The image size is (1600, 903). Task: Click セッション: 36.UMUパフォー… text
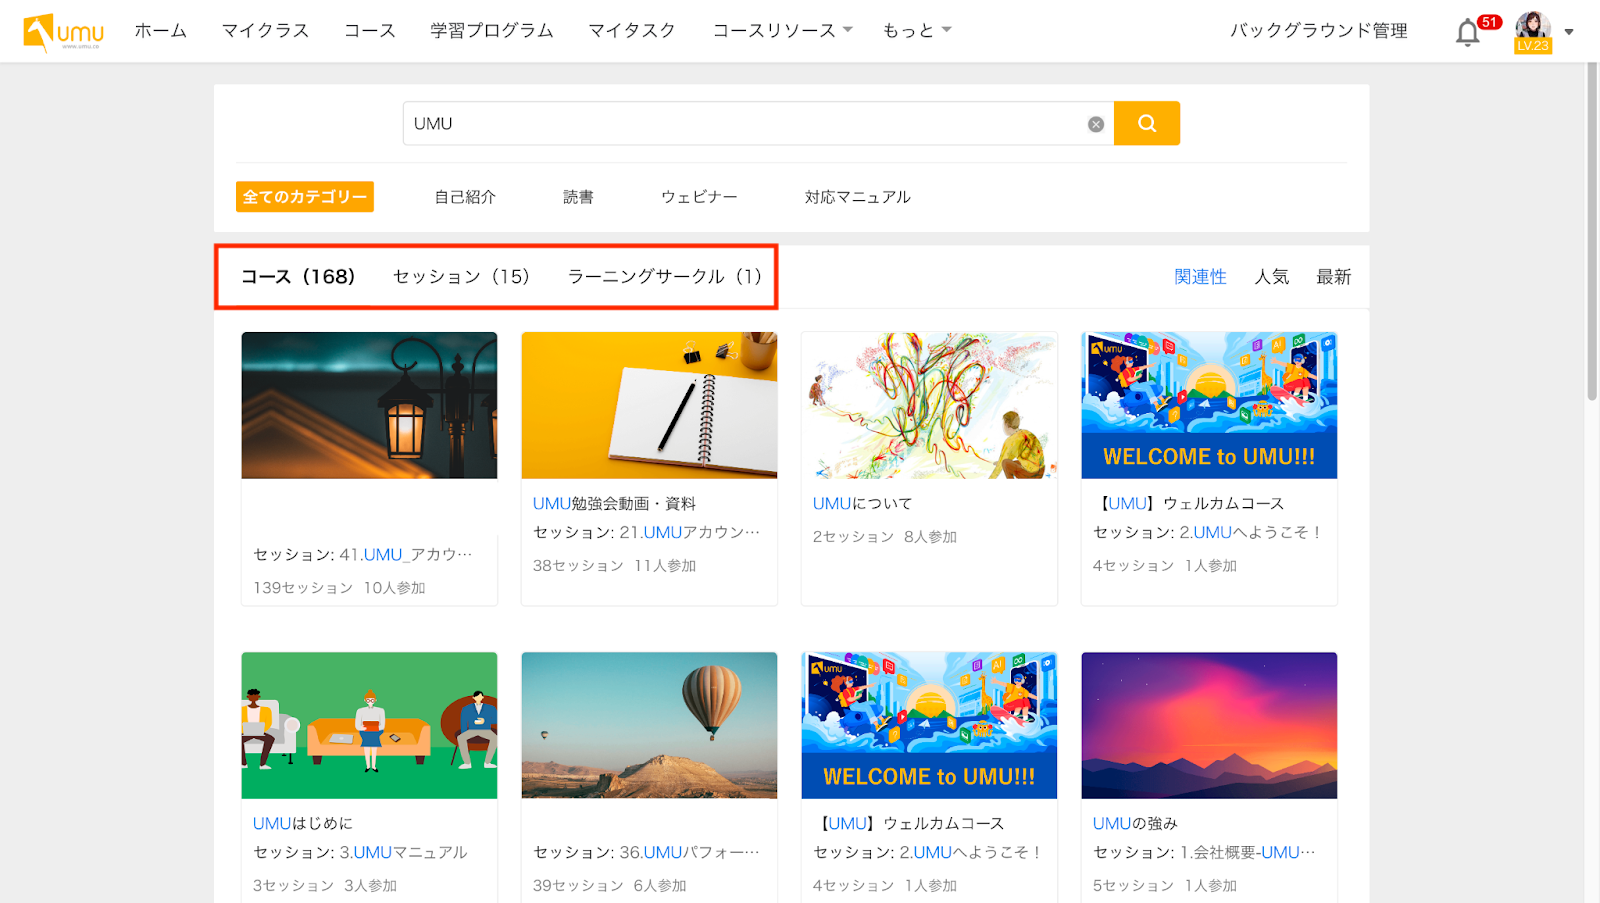646,853
